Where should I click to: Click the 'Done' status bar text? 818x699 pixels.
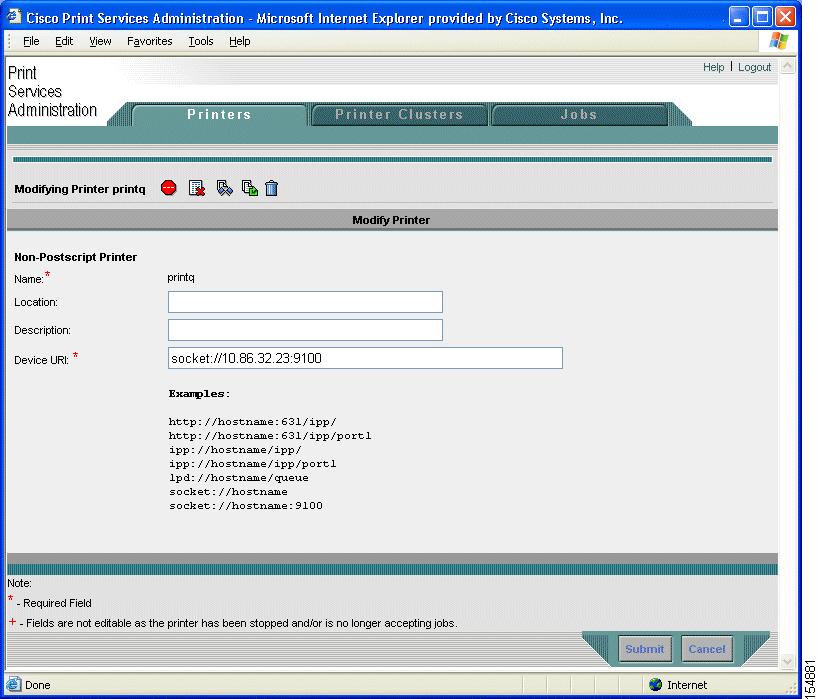click(x=38, y=685)
